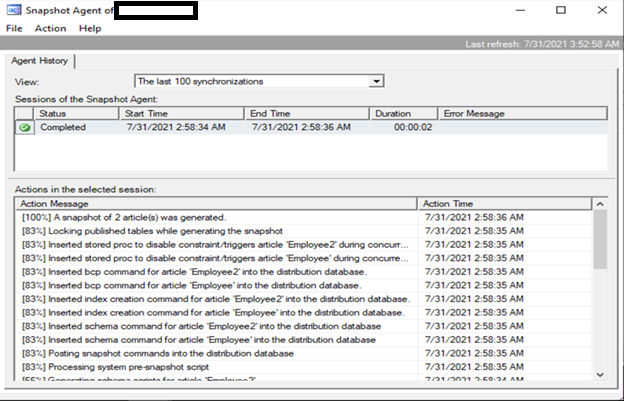The image size is (624, 401).
Task: Click the start time 7/31/2021 2:58:34 AM
Action: 176,127
